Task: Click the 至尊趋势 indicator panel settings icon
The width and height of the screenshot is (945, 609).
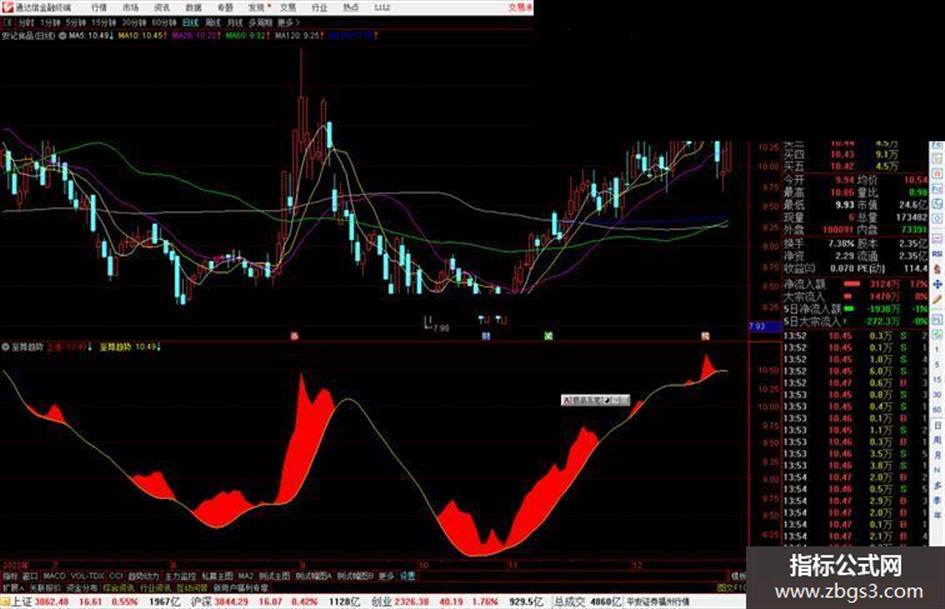Action: 6,347
